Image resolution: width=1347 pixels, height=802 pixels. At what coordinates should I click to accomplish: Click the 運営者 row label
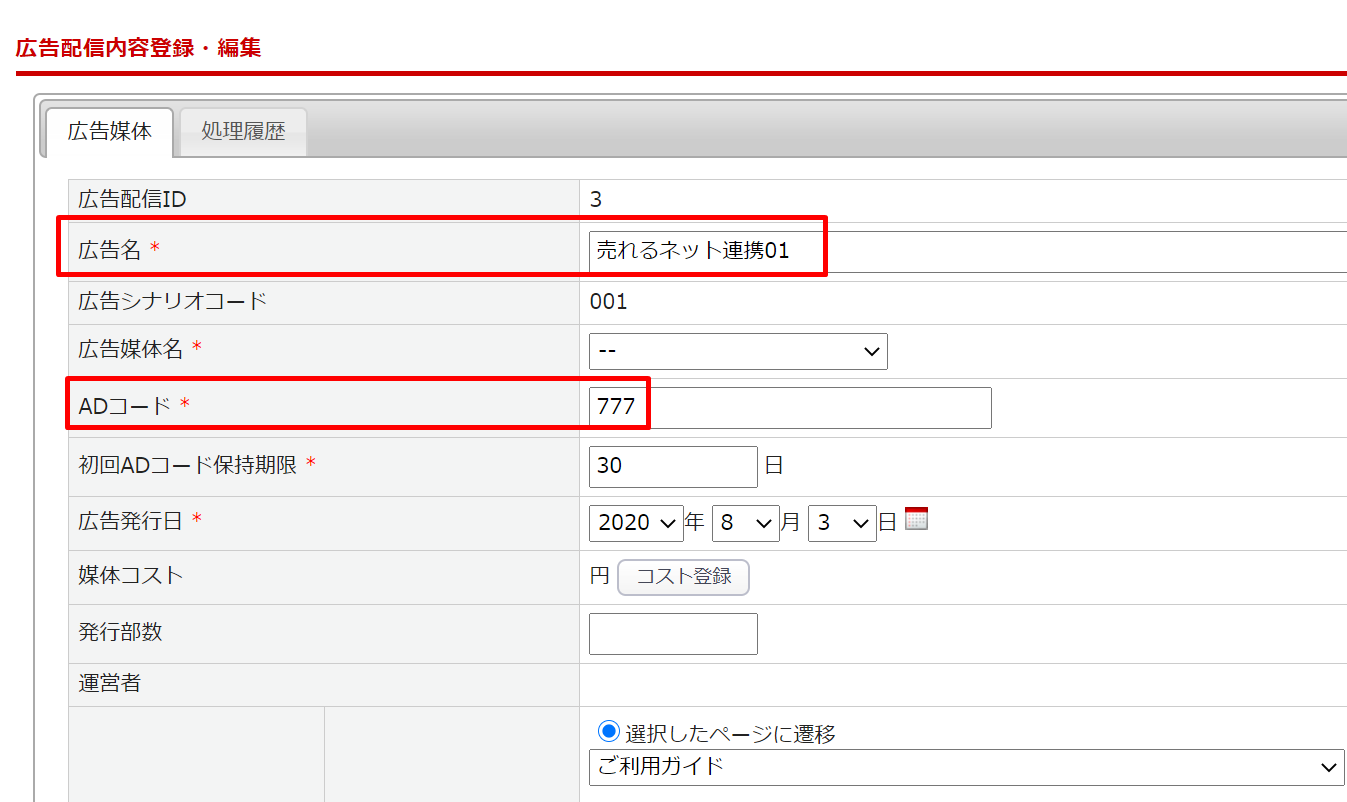(110, 684)
